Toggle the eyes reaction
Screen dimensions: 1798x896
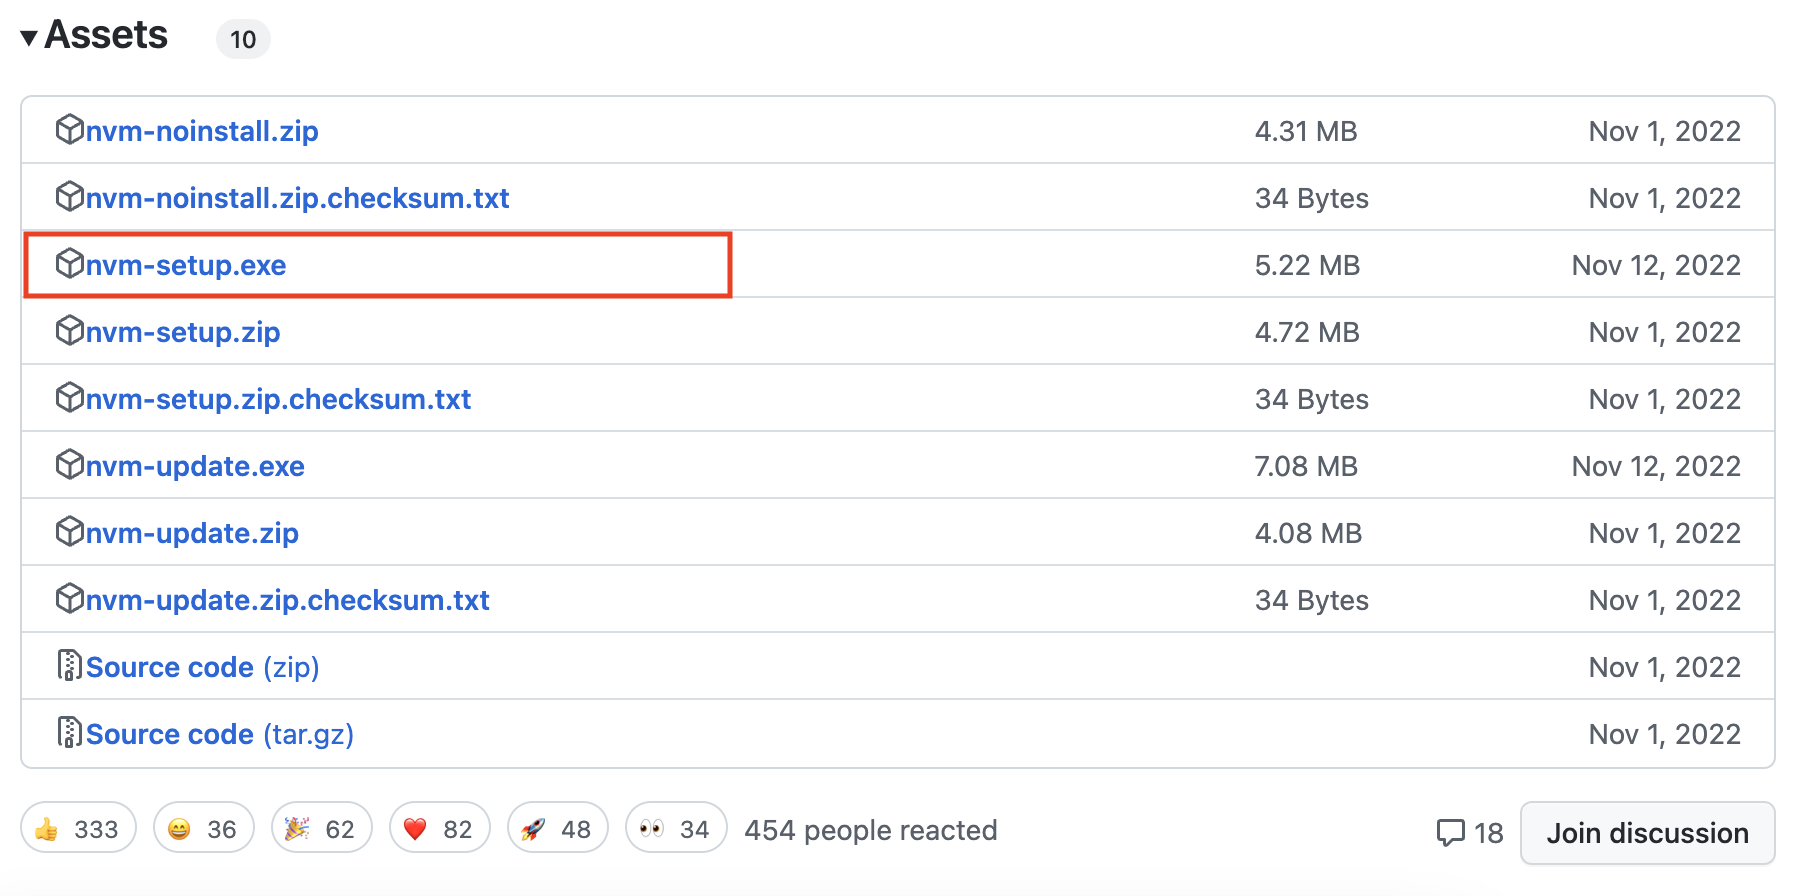click(x=675, y=828)
